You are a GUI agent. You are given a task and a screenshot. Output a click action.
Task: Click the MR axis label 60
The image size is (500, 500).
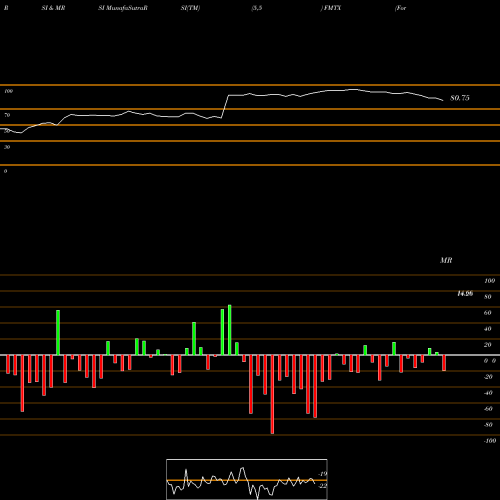(x=488, y=313)
